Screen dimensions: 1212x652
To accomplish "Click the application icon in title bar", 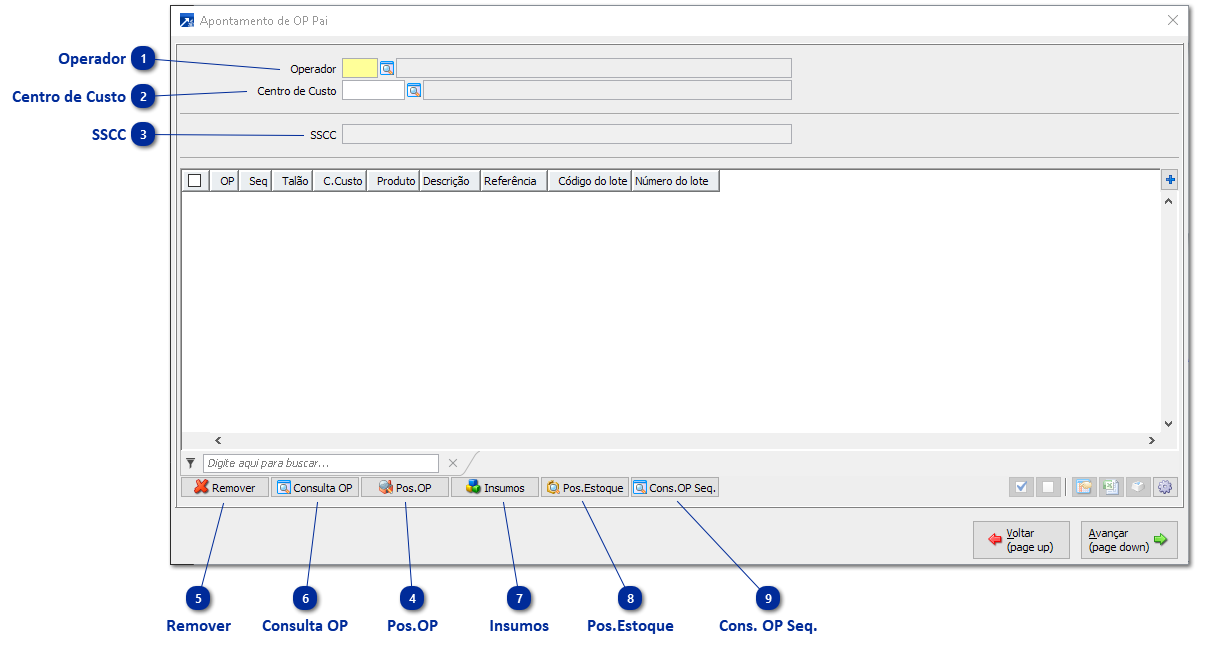I will point(187,20).
